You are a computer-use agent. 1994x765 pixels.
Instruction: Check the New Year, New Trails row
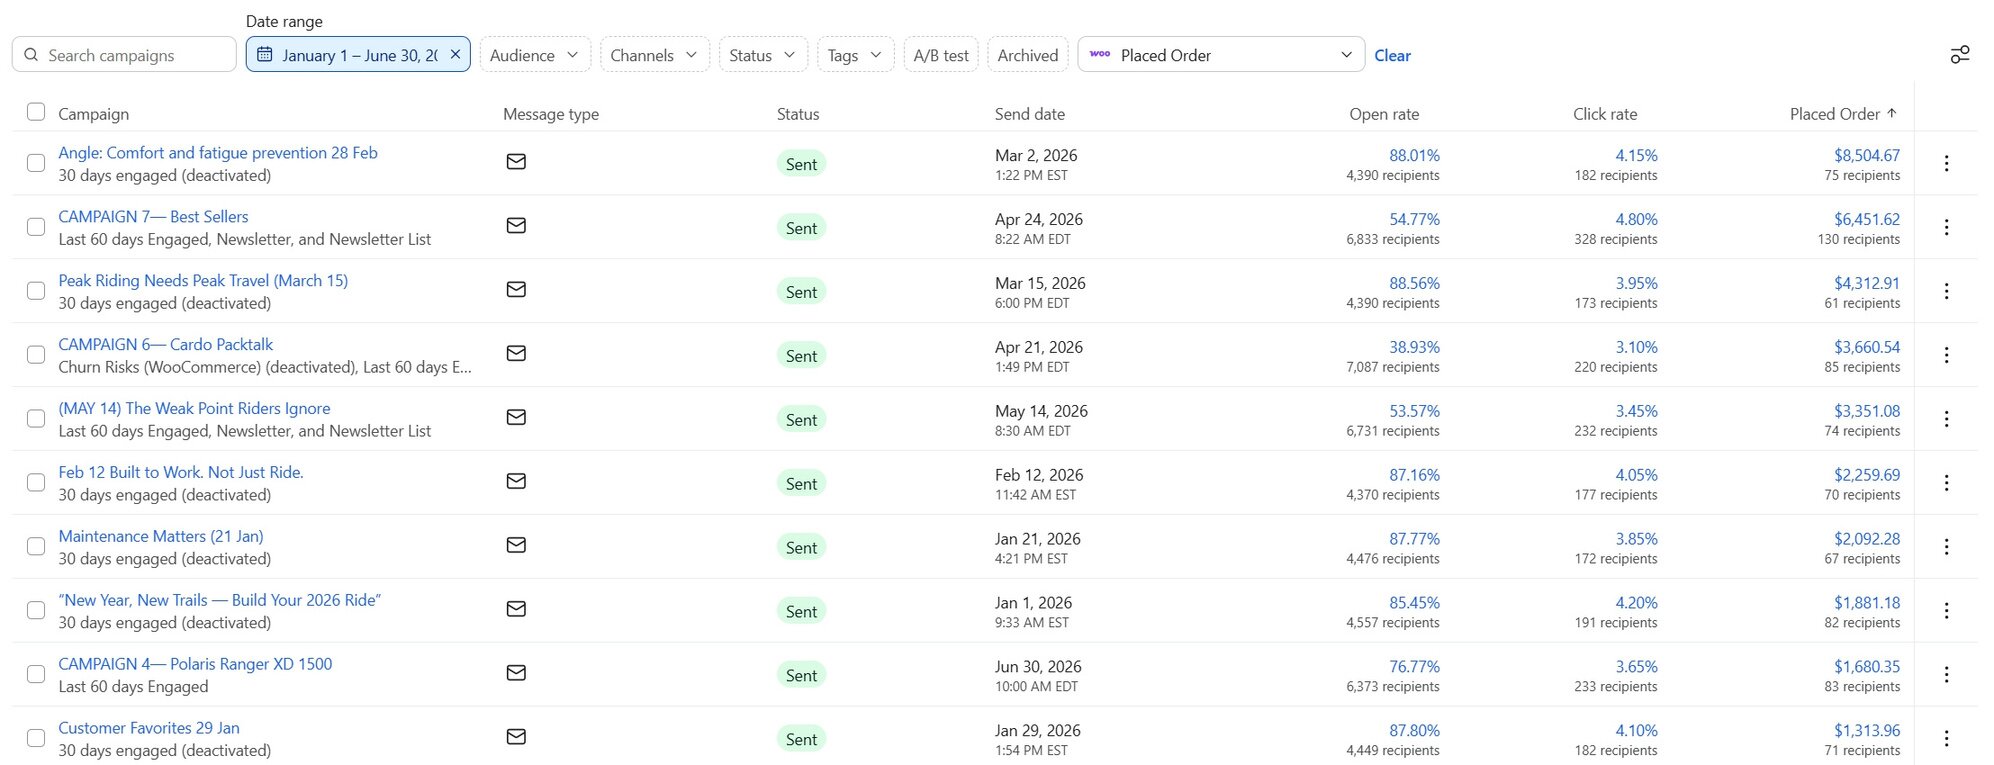click(x=36, y=611)
